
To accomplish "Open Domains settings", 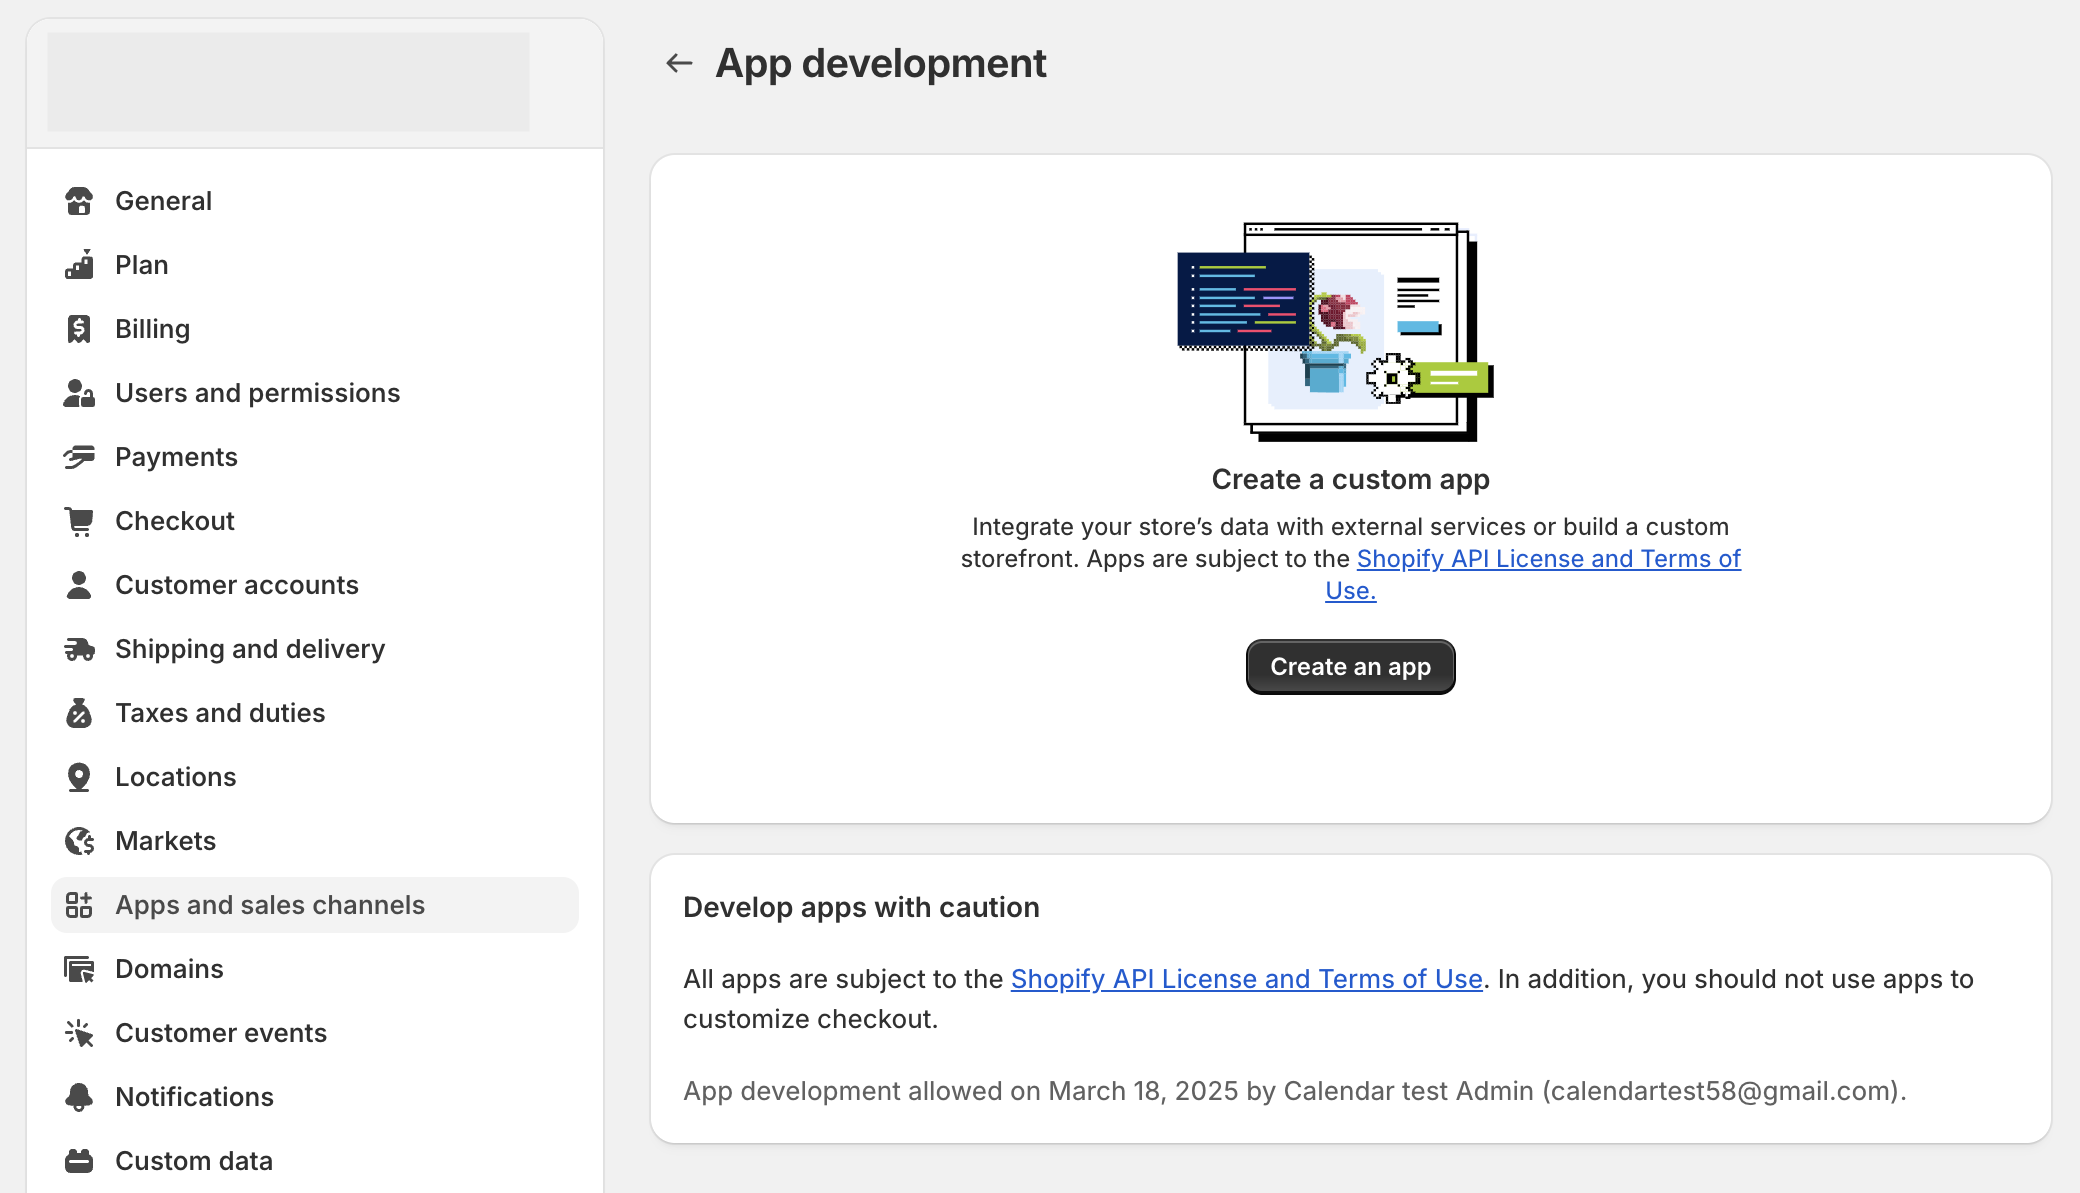I will tap(315, 969).
